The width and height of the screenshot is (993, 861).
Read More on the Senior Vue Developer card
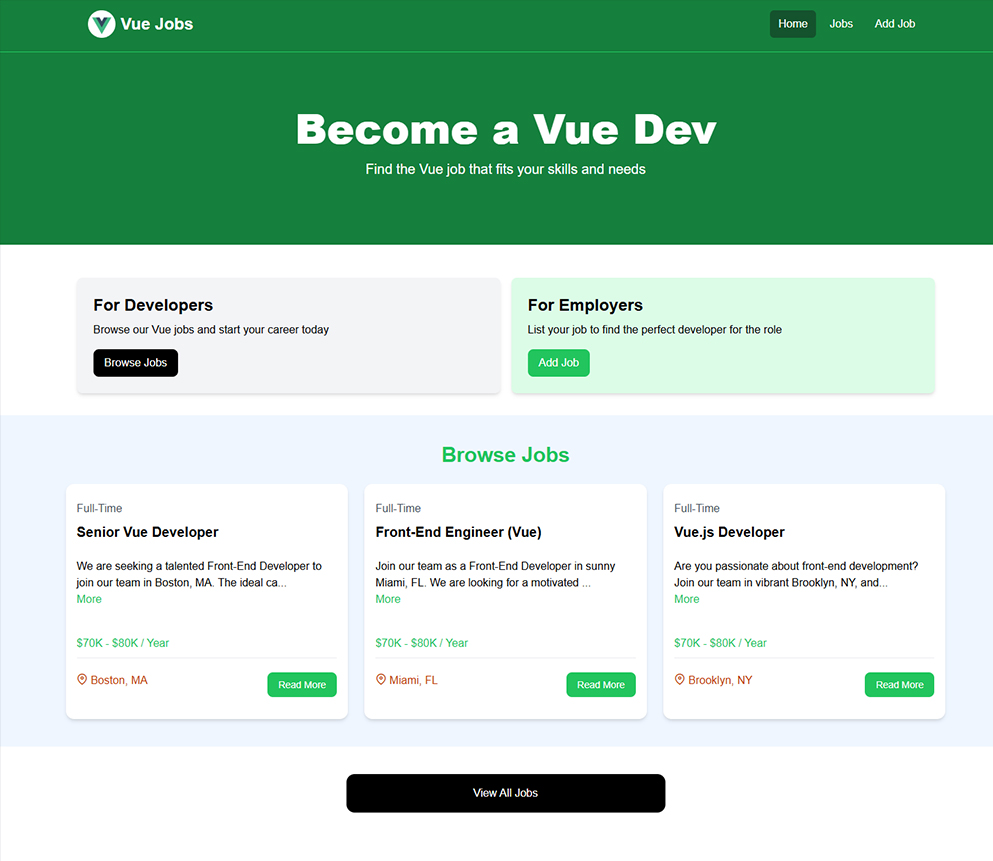[x=302, y=684]
